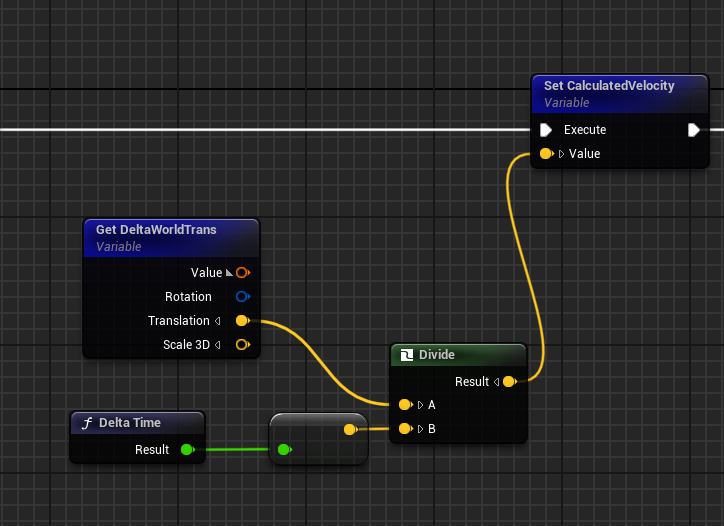Screen dimensions: 724x526
Task: Click the Scale 3D pin label
Action: [x=187, y=345]
